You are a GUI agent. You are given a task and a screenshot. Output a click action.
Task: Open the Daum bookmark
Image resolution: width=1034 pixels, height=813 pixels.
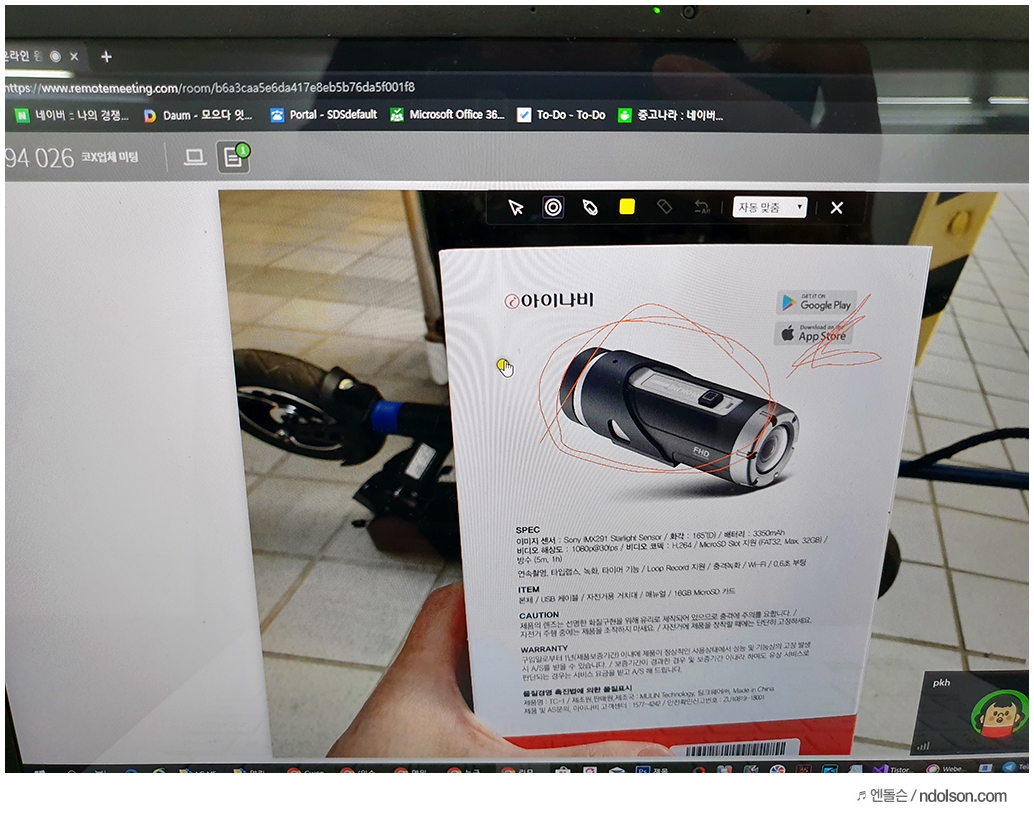pos(198,115)
